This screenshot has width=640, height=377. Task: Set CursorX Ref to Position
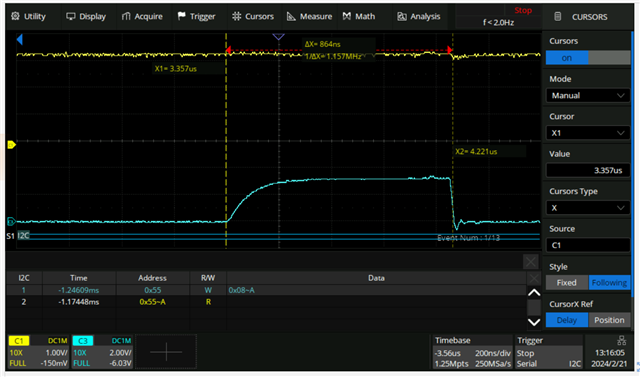tap(609, 320)
